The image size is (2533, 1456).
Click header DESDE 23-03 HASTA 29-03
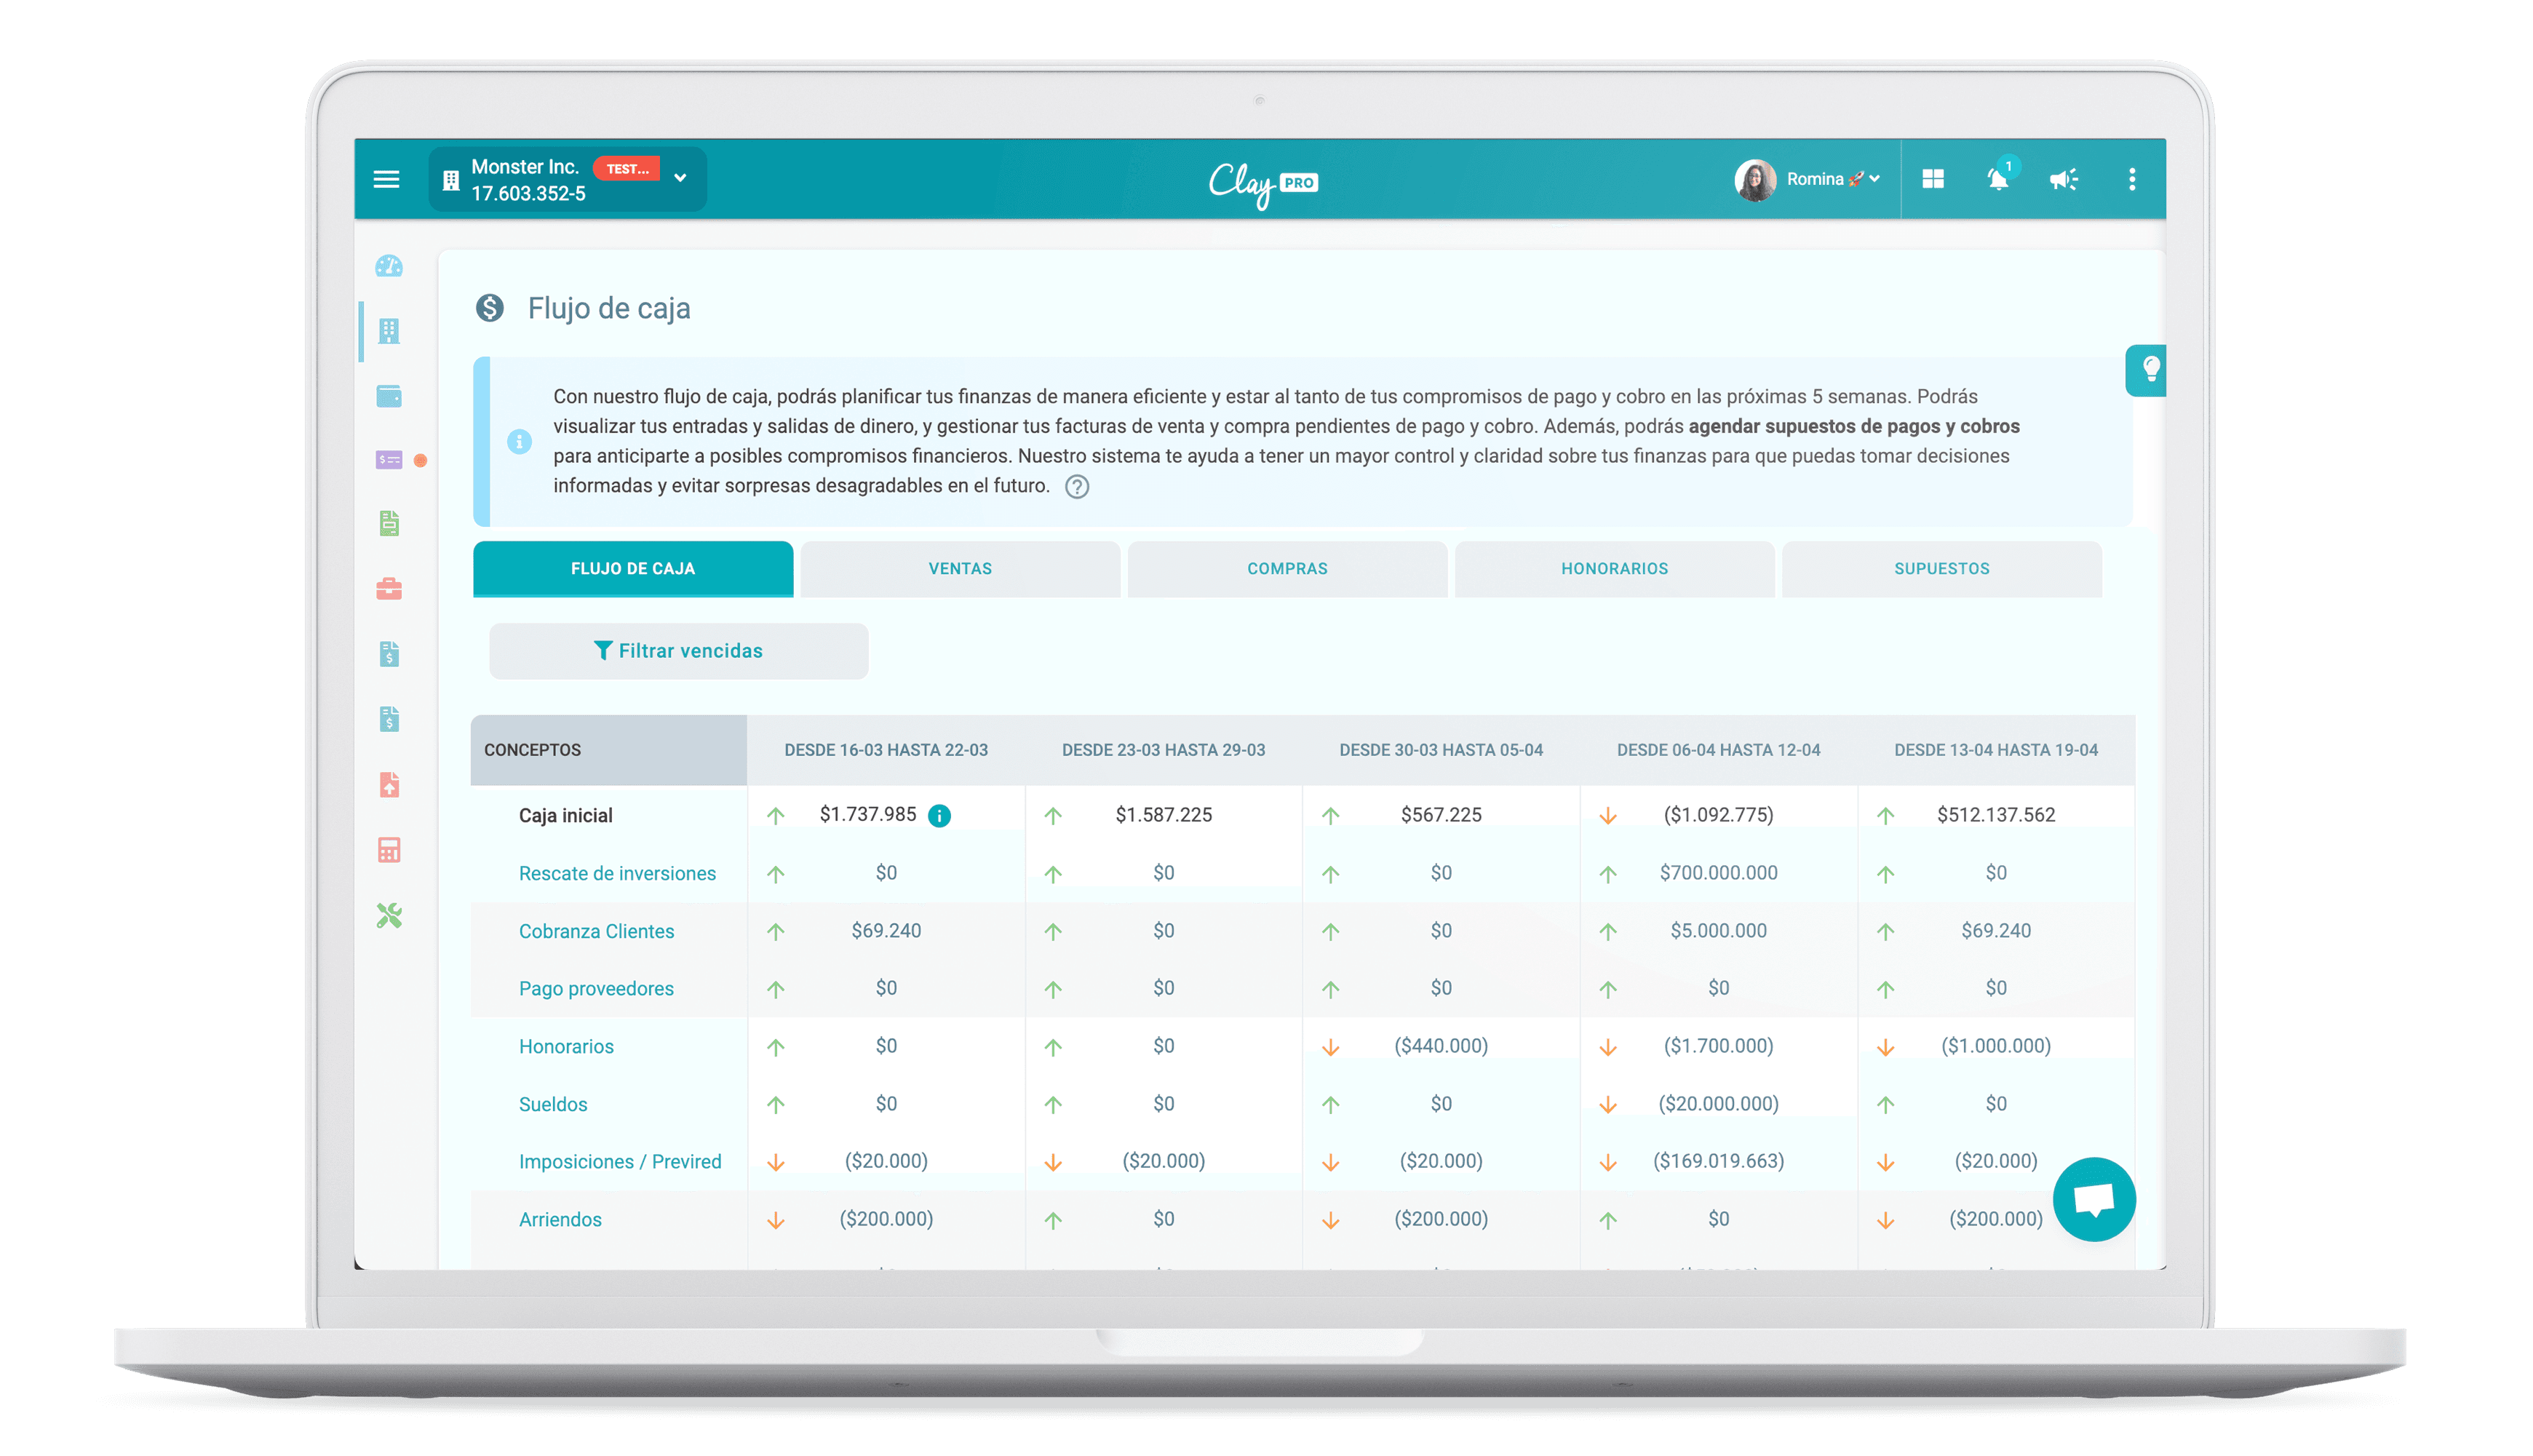pyautogui.click(x=1163, y=750)
